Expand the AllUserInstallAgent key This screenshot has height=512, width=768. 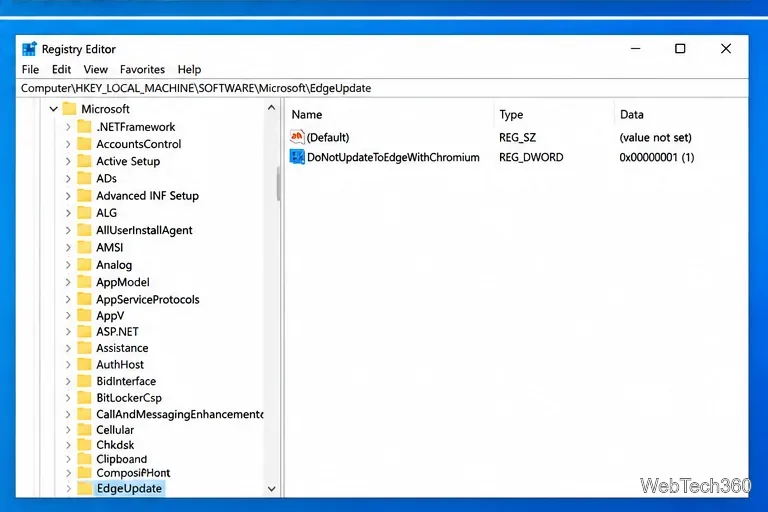click(68, 230)
